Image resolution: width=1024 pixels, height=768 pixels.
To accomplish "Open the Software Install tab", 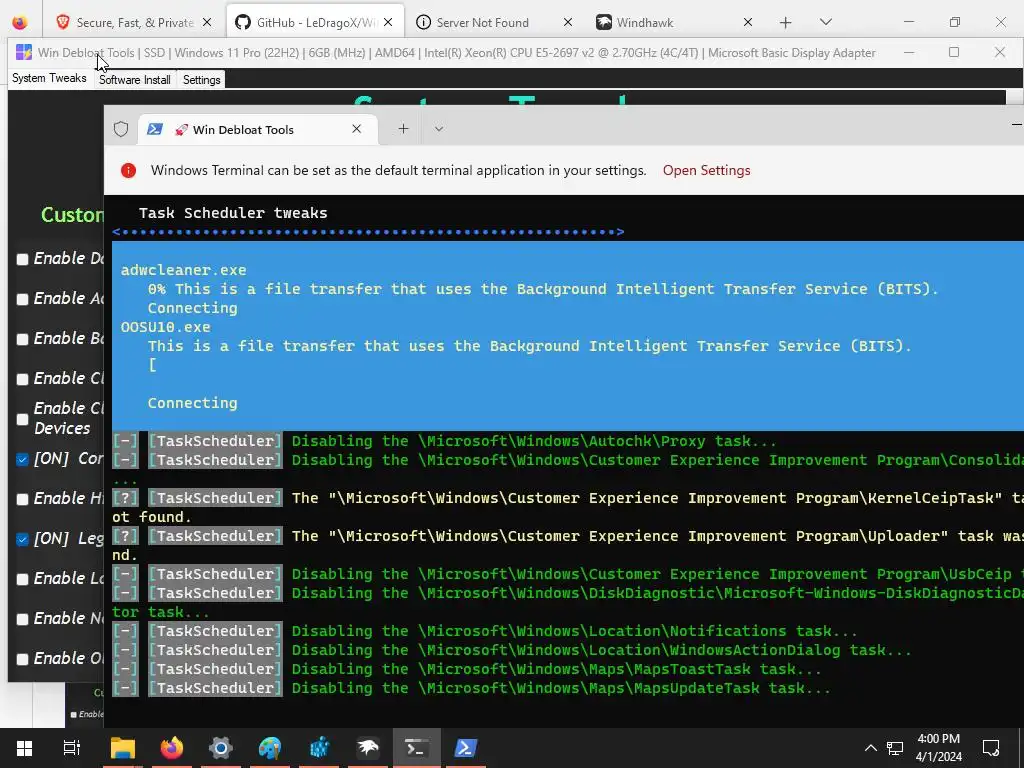I will coord(135,80).
